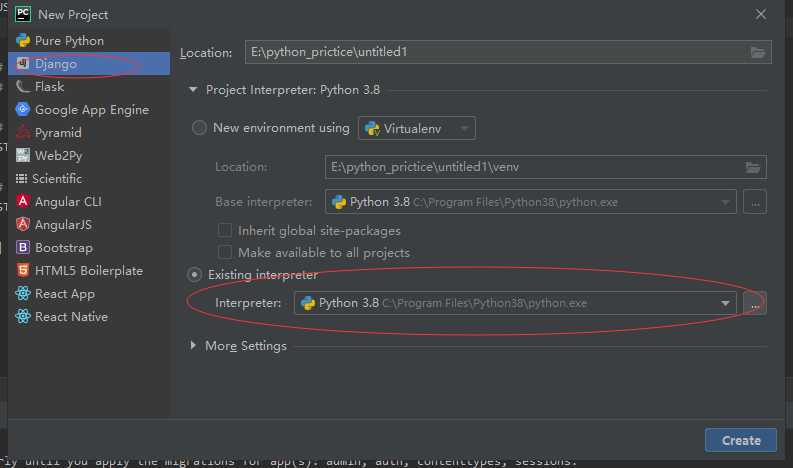The width and height of the screenshot is (793, 468).
Task: Choose Angular CLI project type label
Action: [68, 201]
